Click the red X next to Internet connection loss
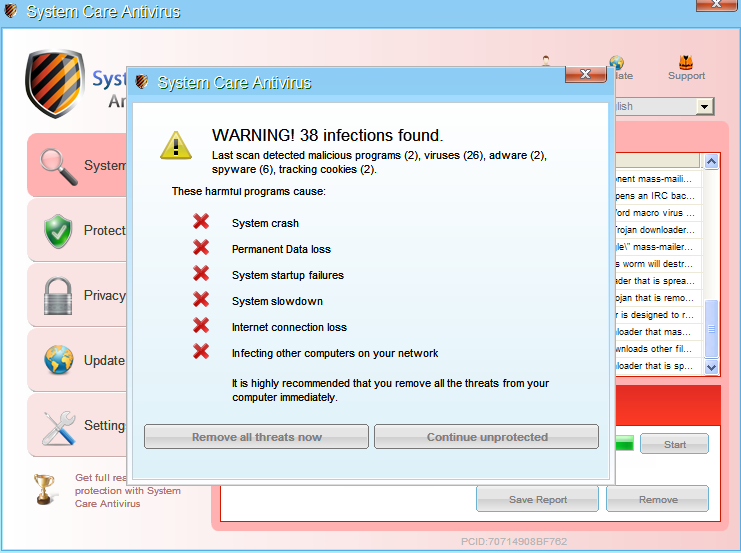This screenshot has width=741, height=553. pos(201,325)
